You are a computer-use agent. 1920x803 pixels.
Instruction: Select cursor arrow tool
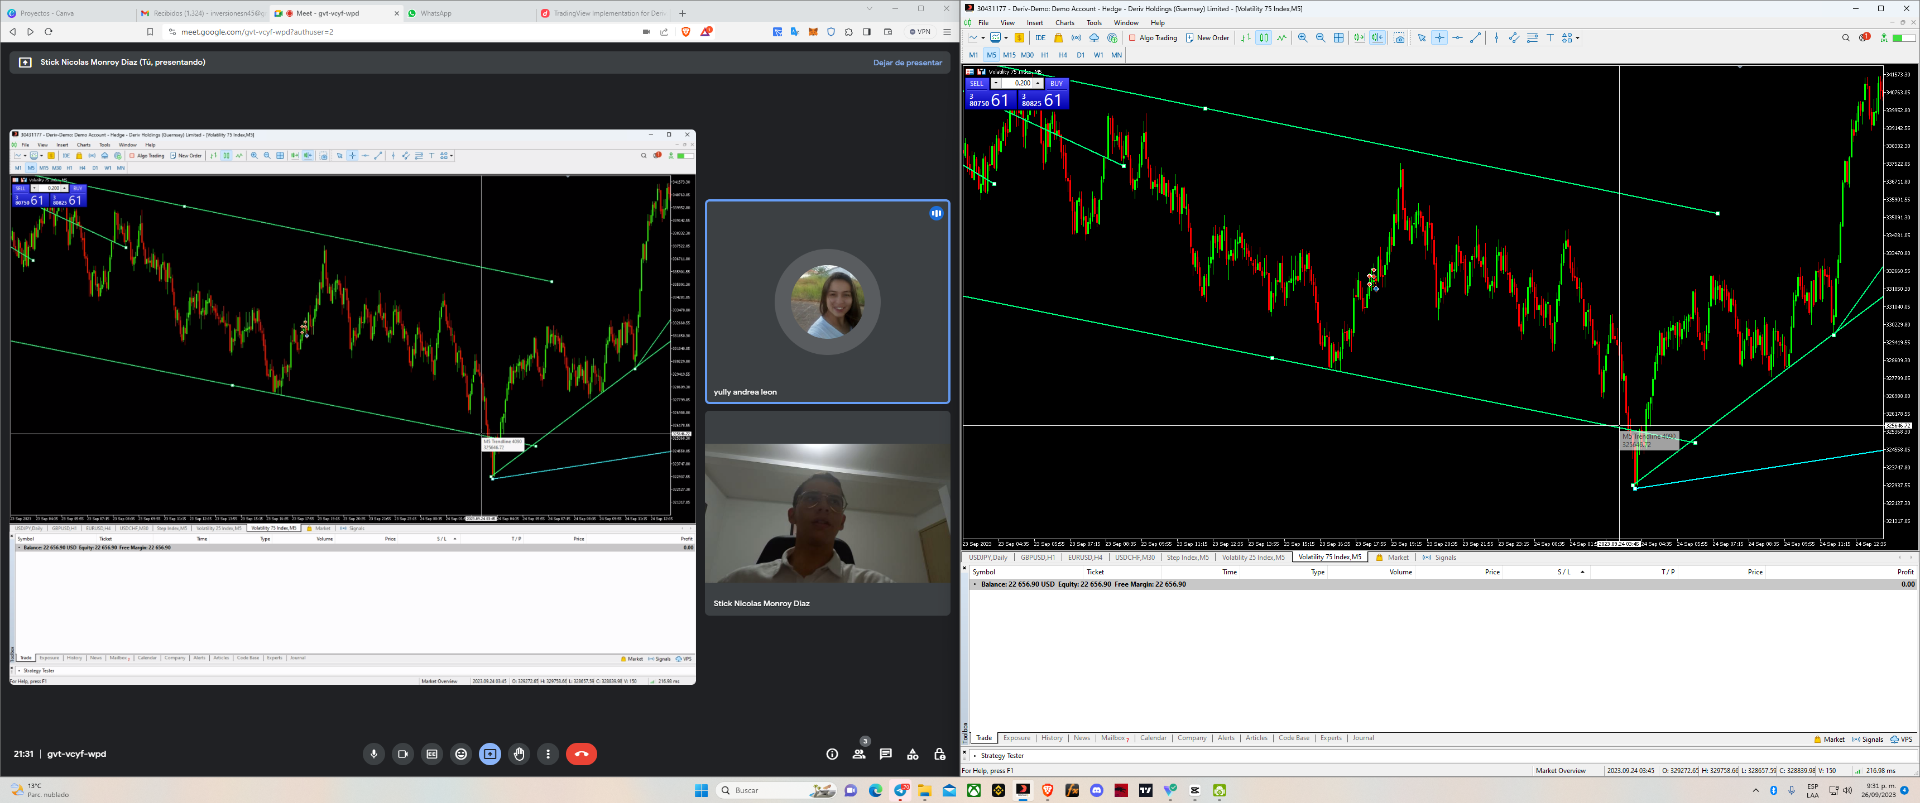pos(1421,38)
